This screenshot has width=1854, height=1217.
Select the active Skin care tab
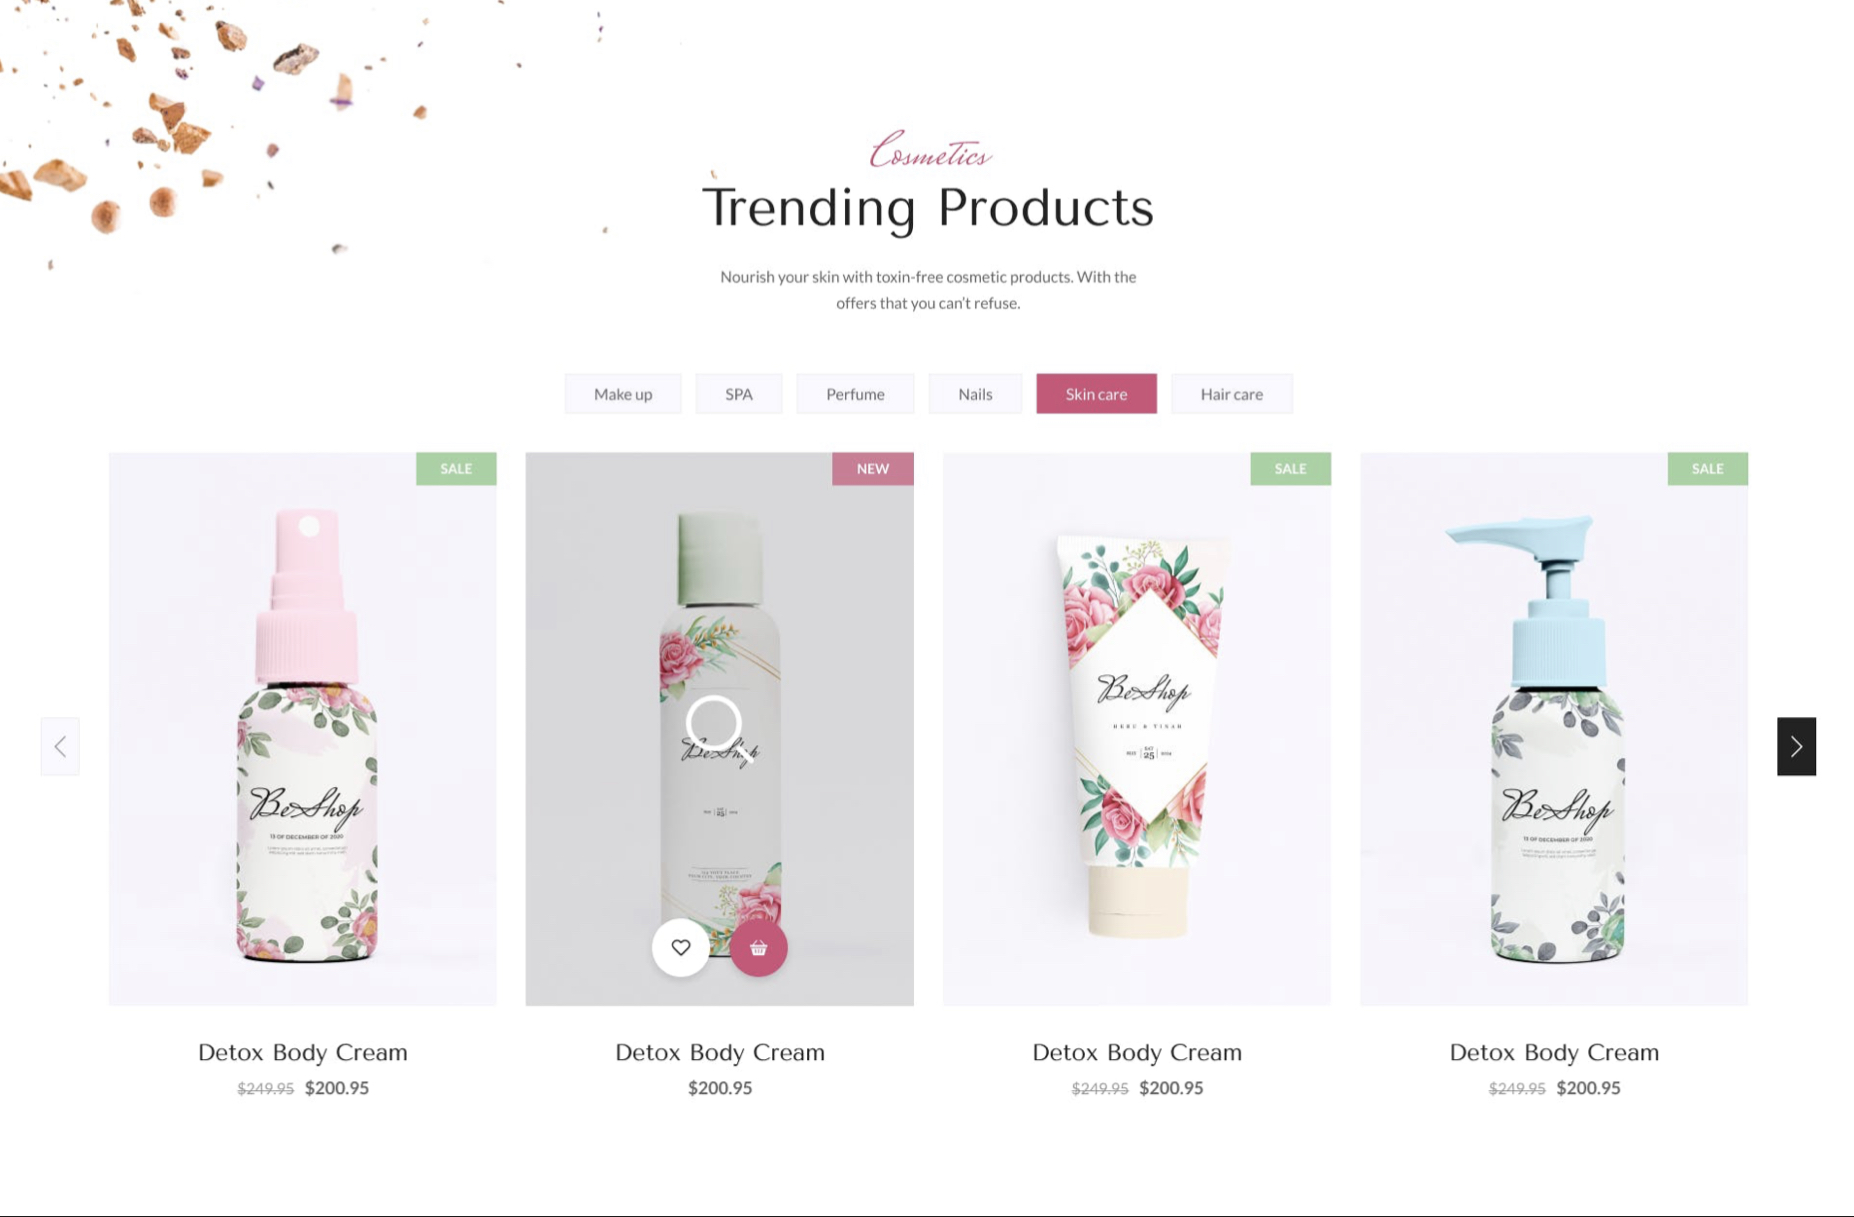[1096, 394]
